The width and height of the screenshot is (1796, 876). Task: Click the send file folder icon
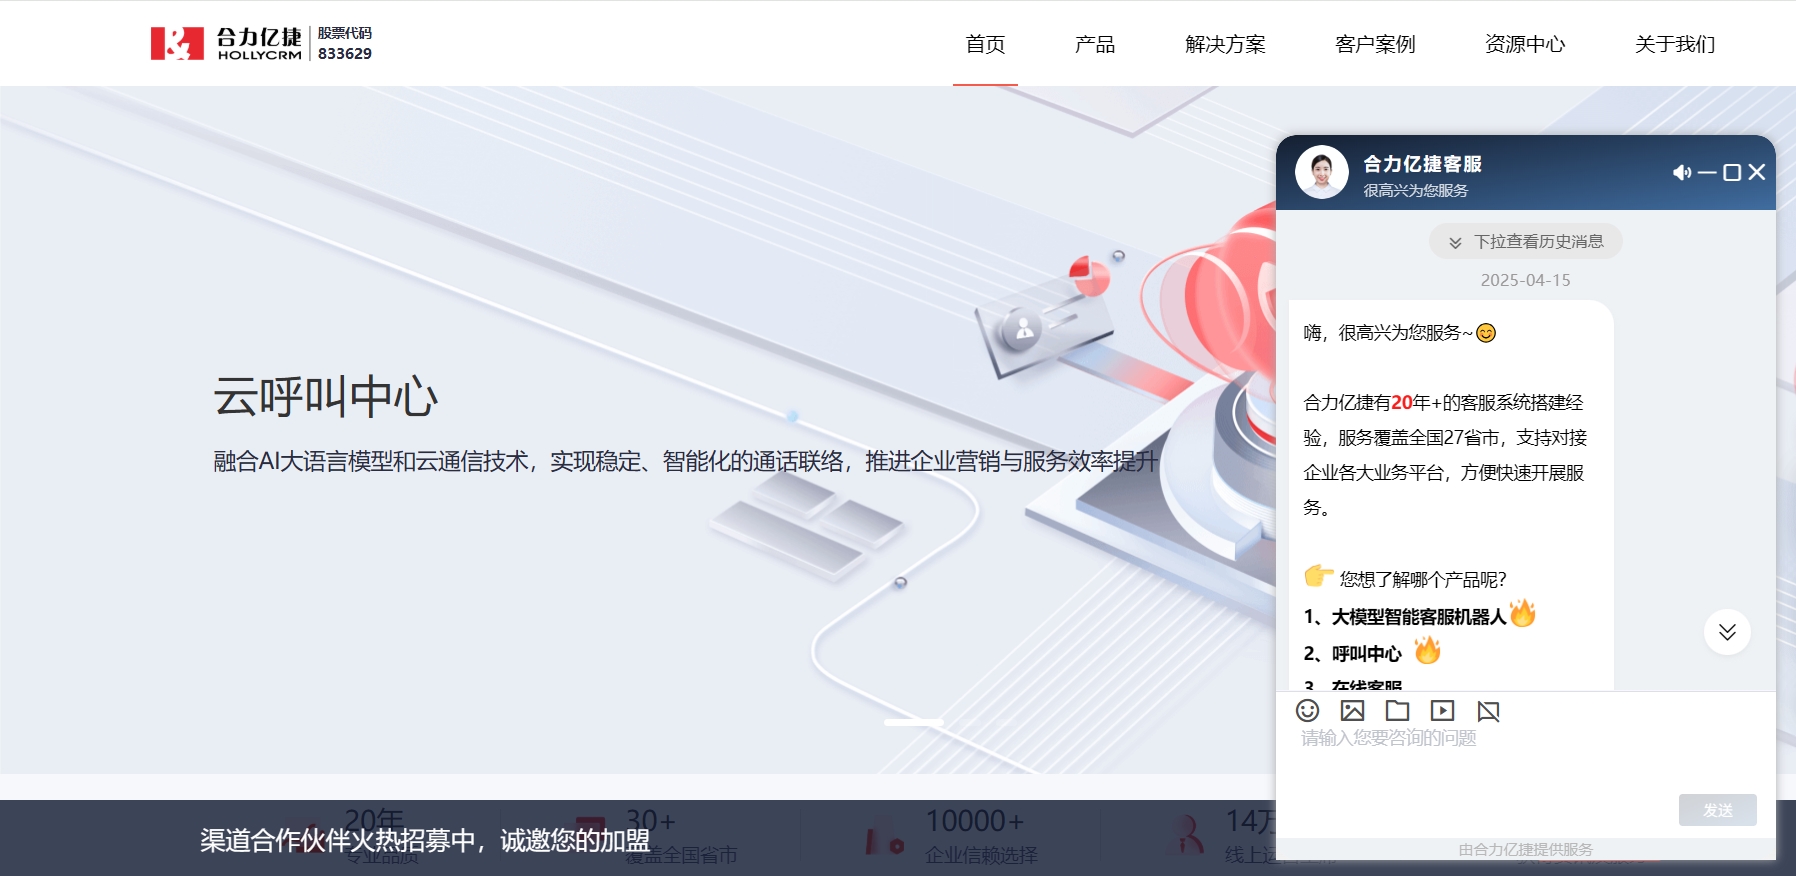pyautogui.click(x=1397, y=710)
